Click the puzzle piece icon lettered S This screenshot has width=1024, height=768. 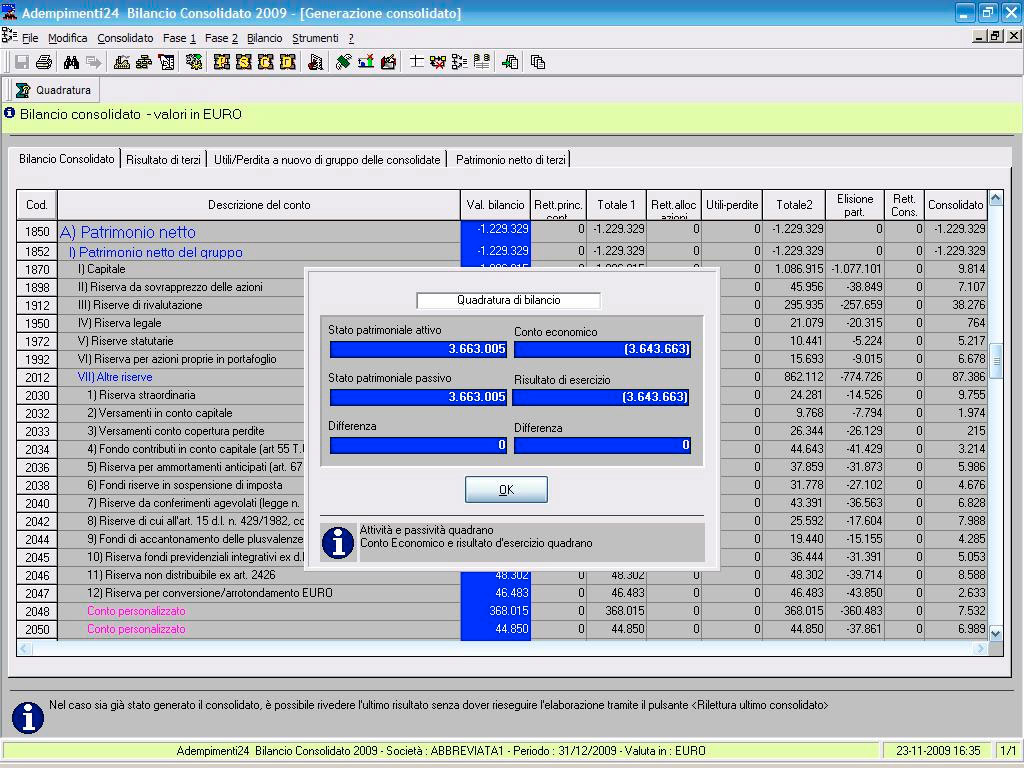244,62
